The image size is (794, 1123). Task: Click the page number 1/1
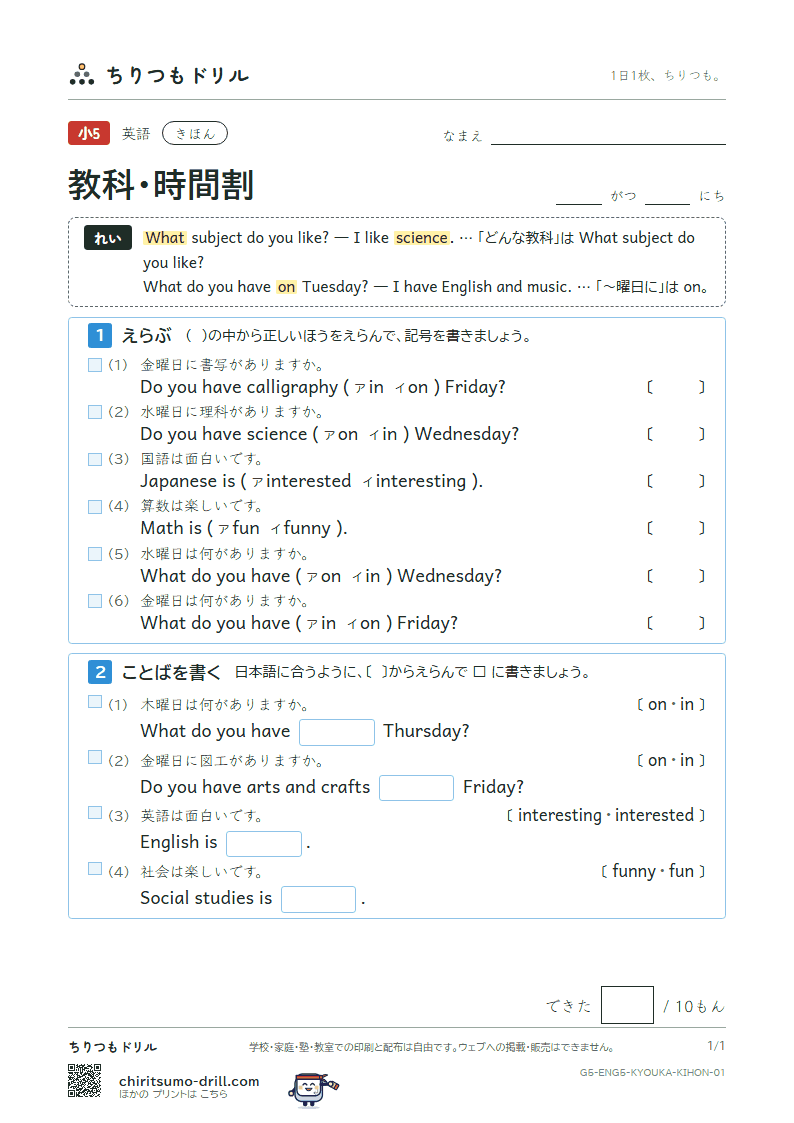click(716, 1046)
